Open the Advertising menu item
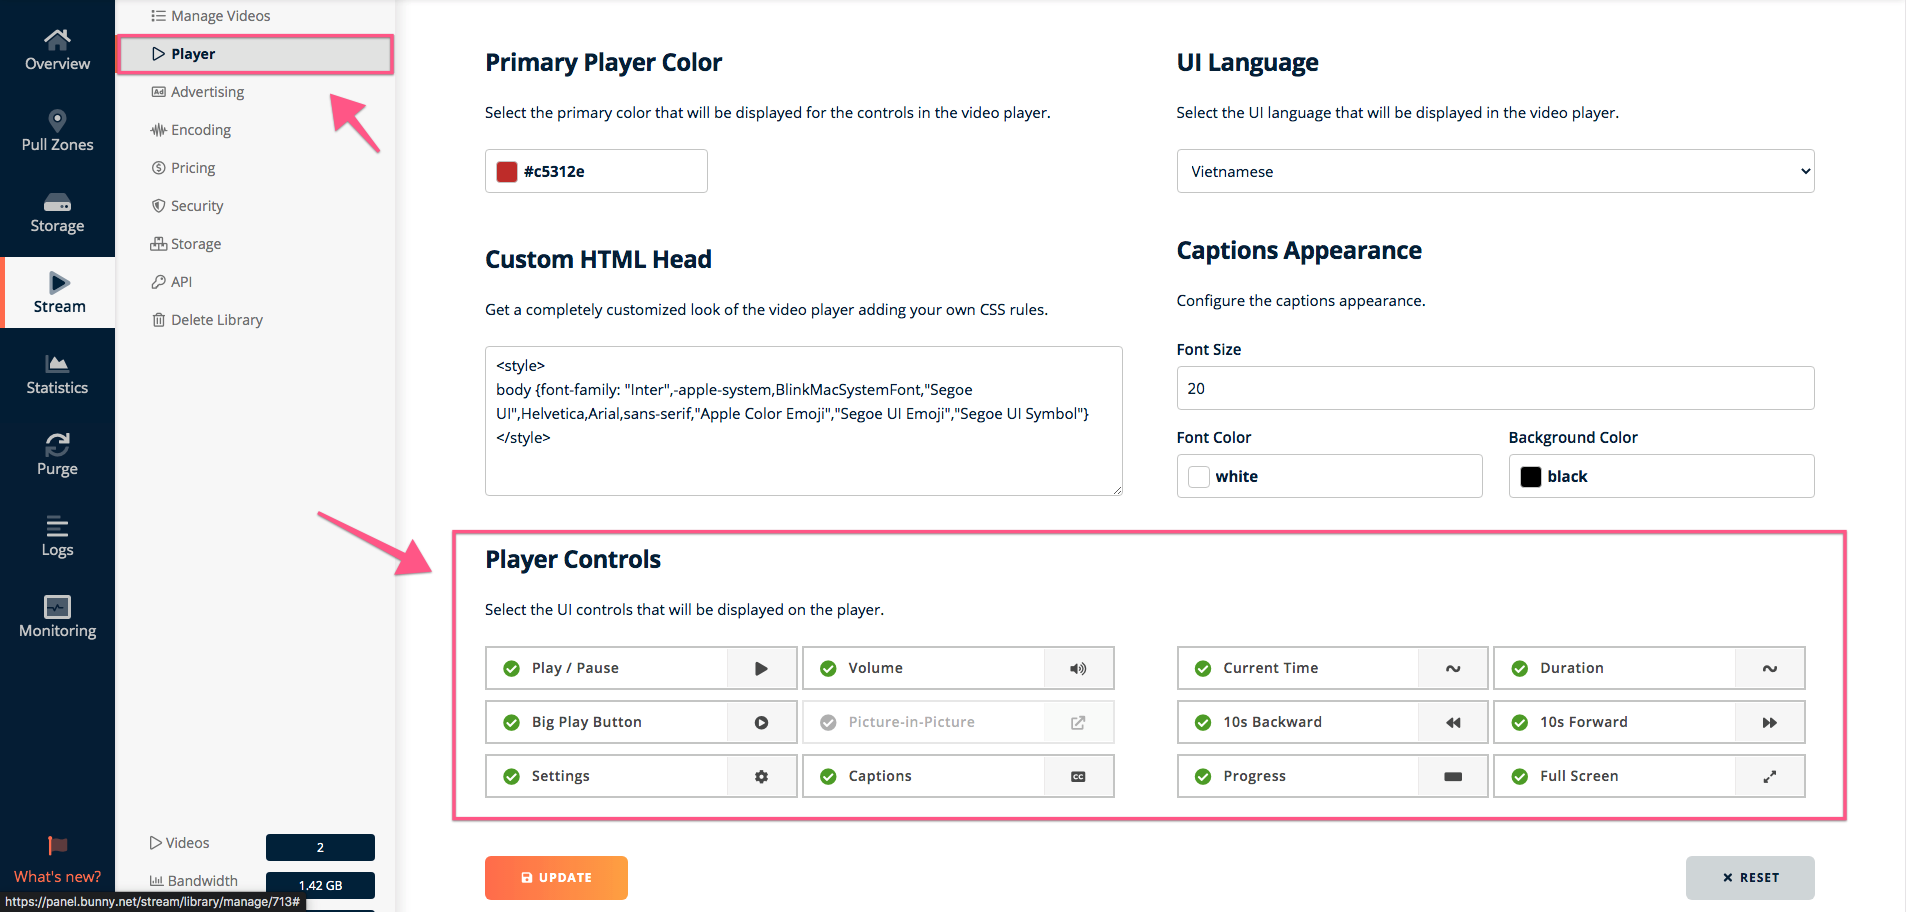This screenshot has height=912, width=1906. point(198,92)
